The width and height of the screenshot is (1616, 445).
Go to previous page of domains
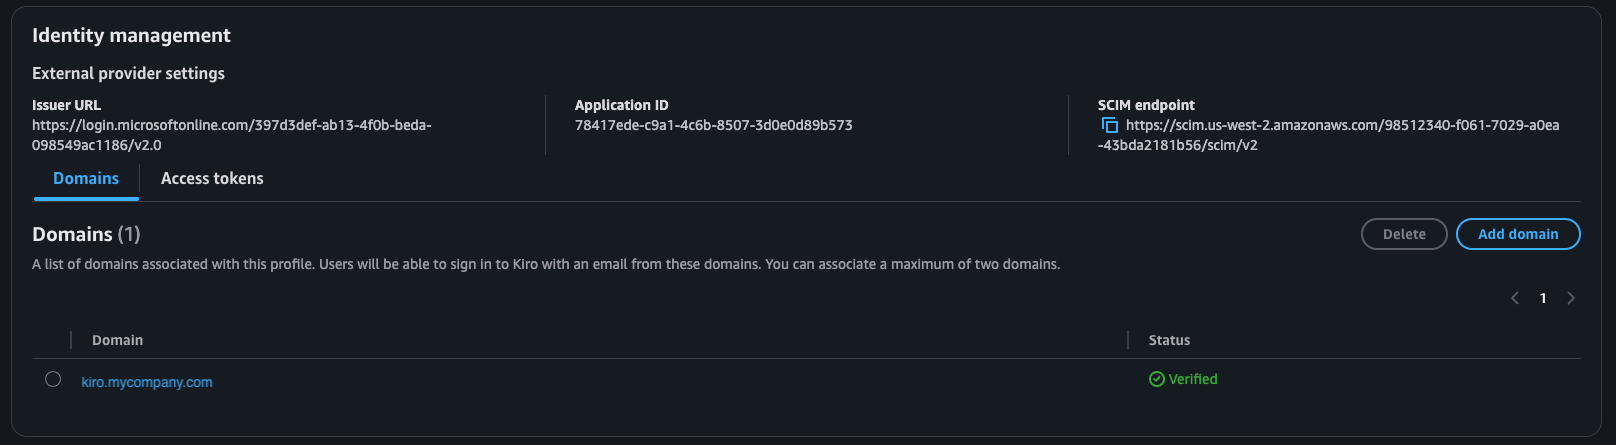(1515, 298)
